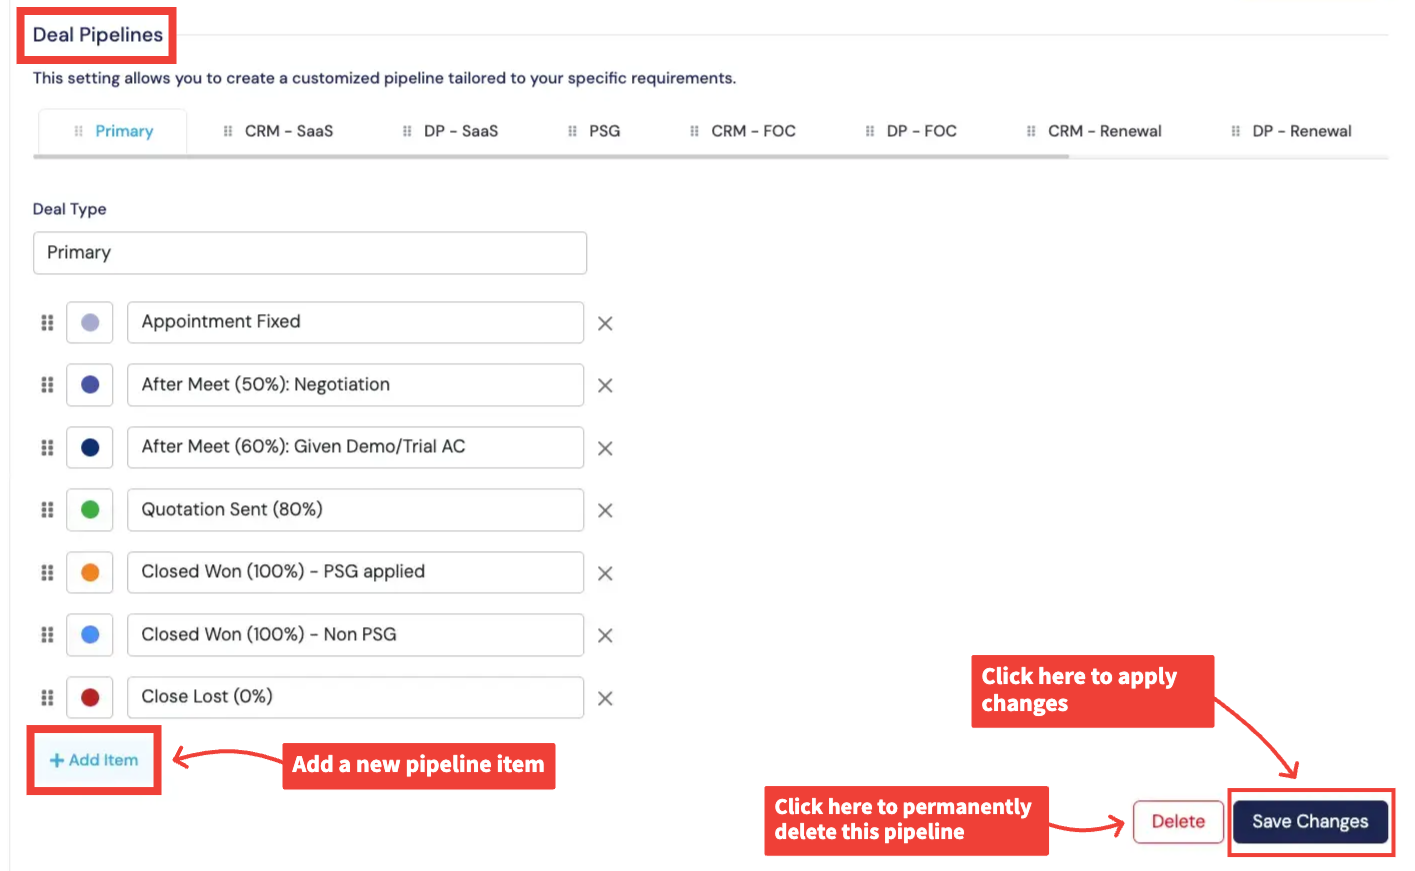Click the After Meet (50%) Negotiation text field

355,385
